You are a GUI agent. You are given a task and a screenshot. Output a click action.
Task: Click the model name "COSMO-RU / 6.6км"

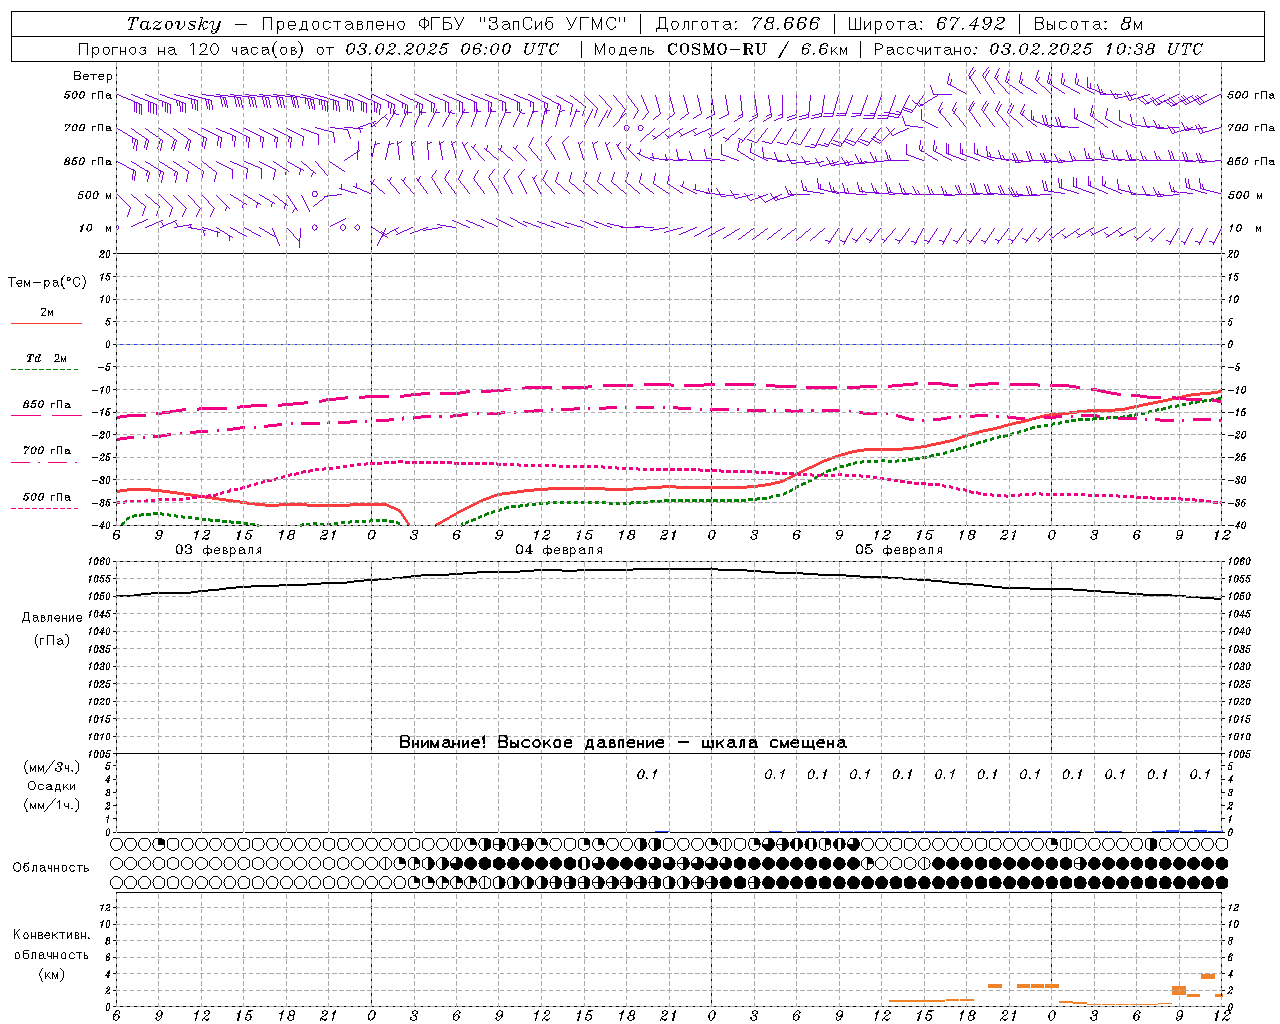(x=757, y=49)
